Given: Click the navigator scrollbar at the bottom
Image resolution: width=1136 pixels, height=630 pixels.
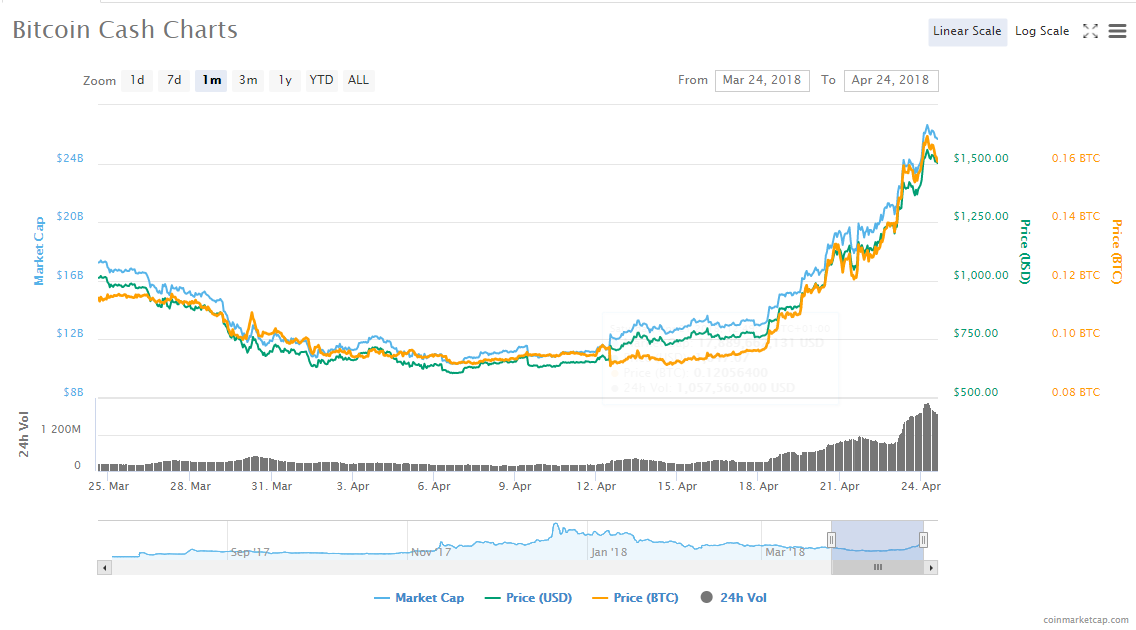Looking at the screenshot, I should (877, 566).
